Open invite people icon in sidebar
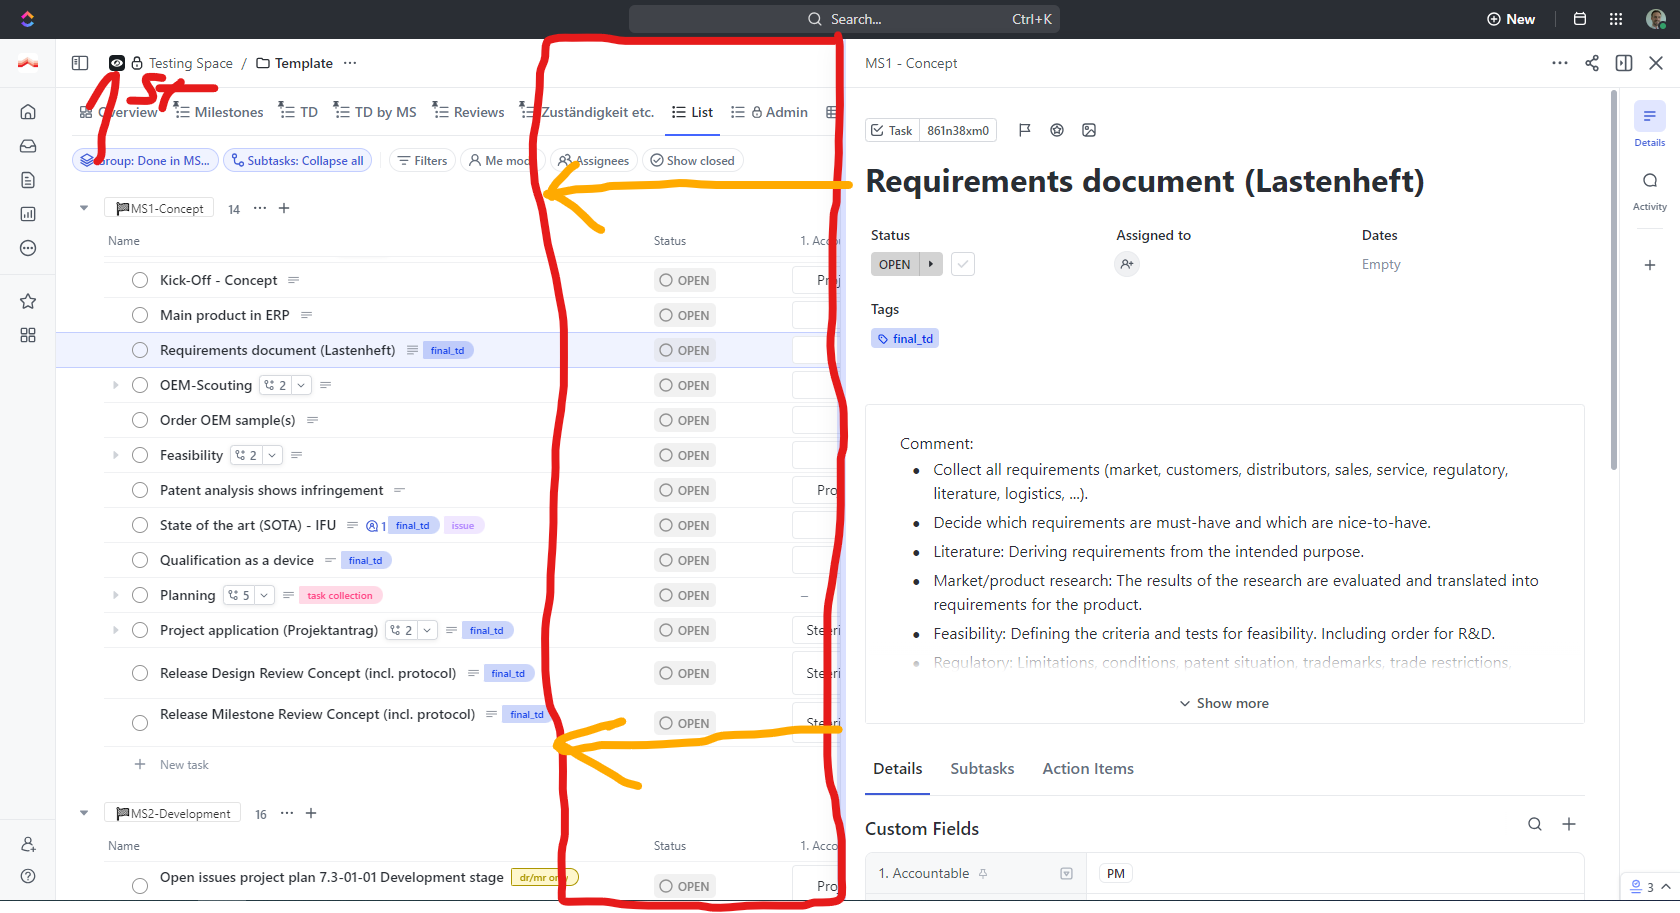The height and width of the screenshot is (913, 1680). pos(28,844)
